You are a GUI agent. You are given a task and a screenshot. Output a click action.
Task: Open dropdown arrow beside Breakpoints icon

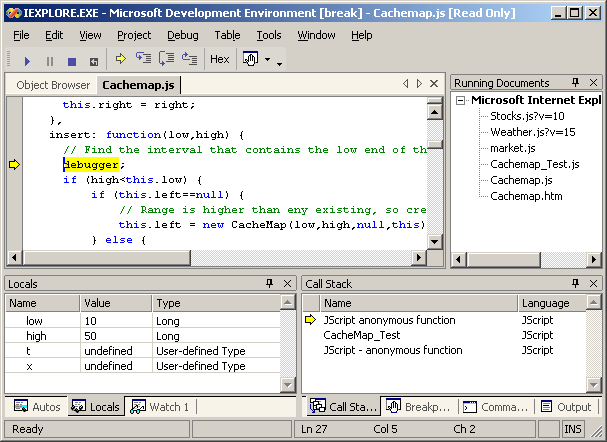point(267,59)
